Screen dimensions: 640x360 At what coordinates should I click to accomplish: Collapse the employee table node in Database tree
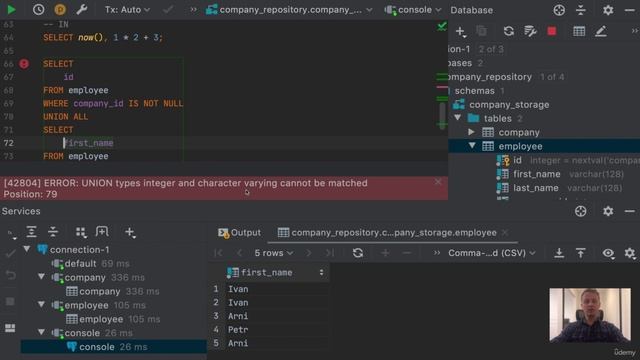472,146
